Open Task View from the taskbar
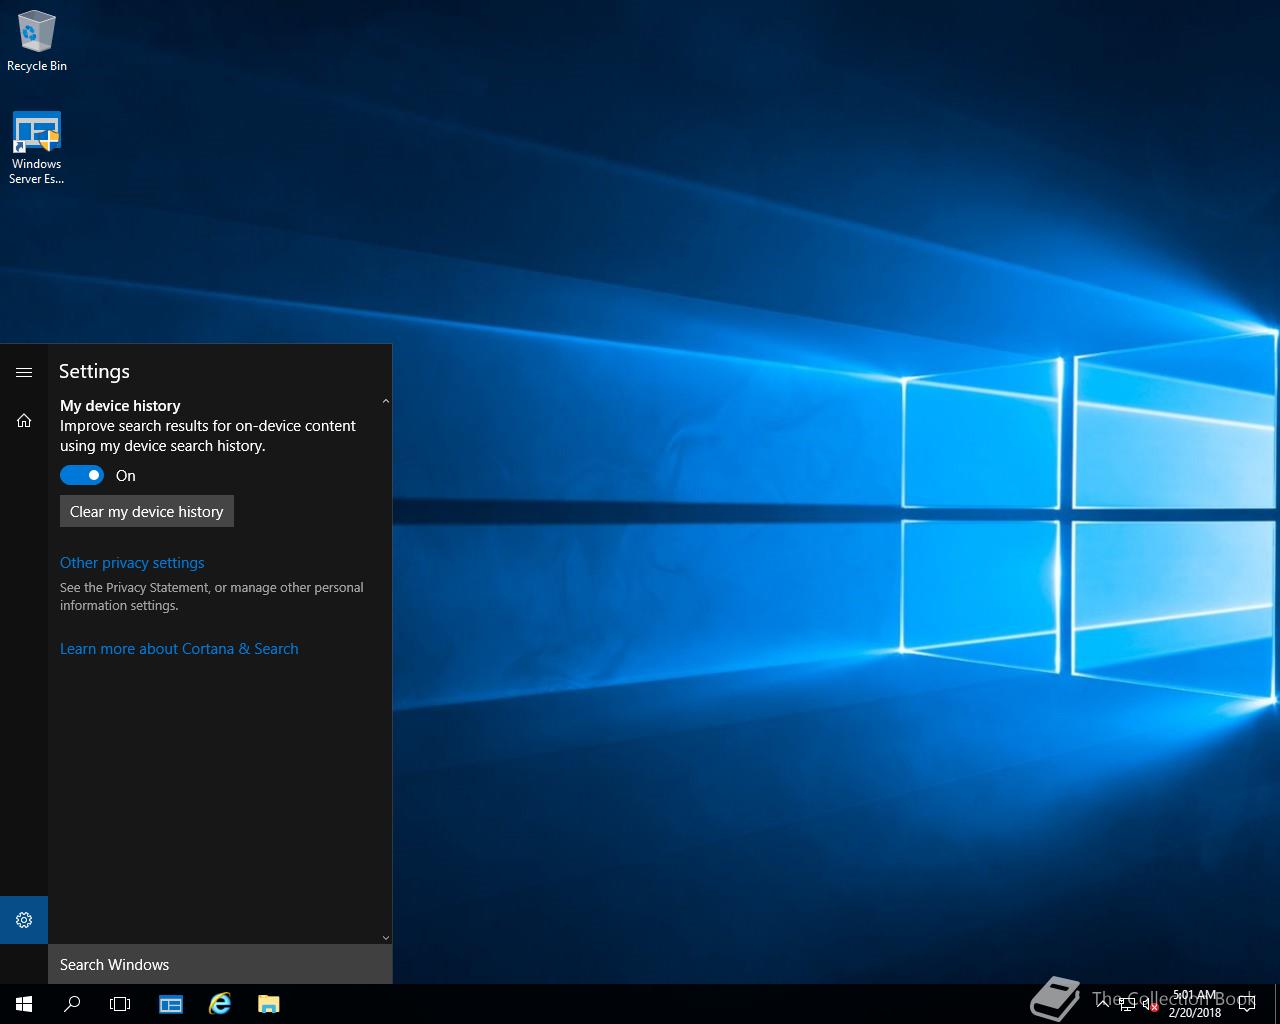The width and height of the screenshot is (1280, 1024). point(120,1004)
